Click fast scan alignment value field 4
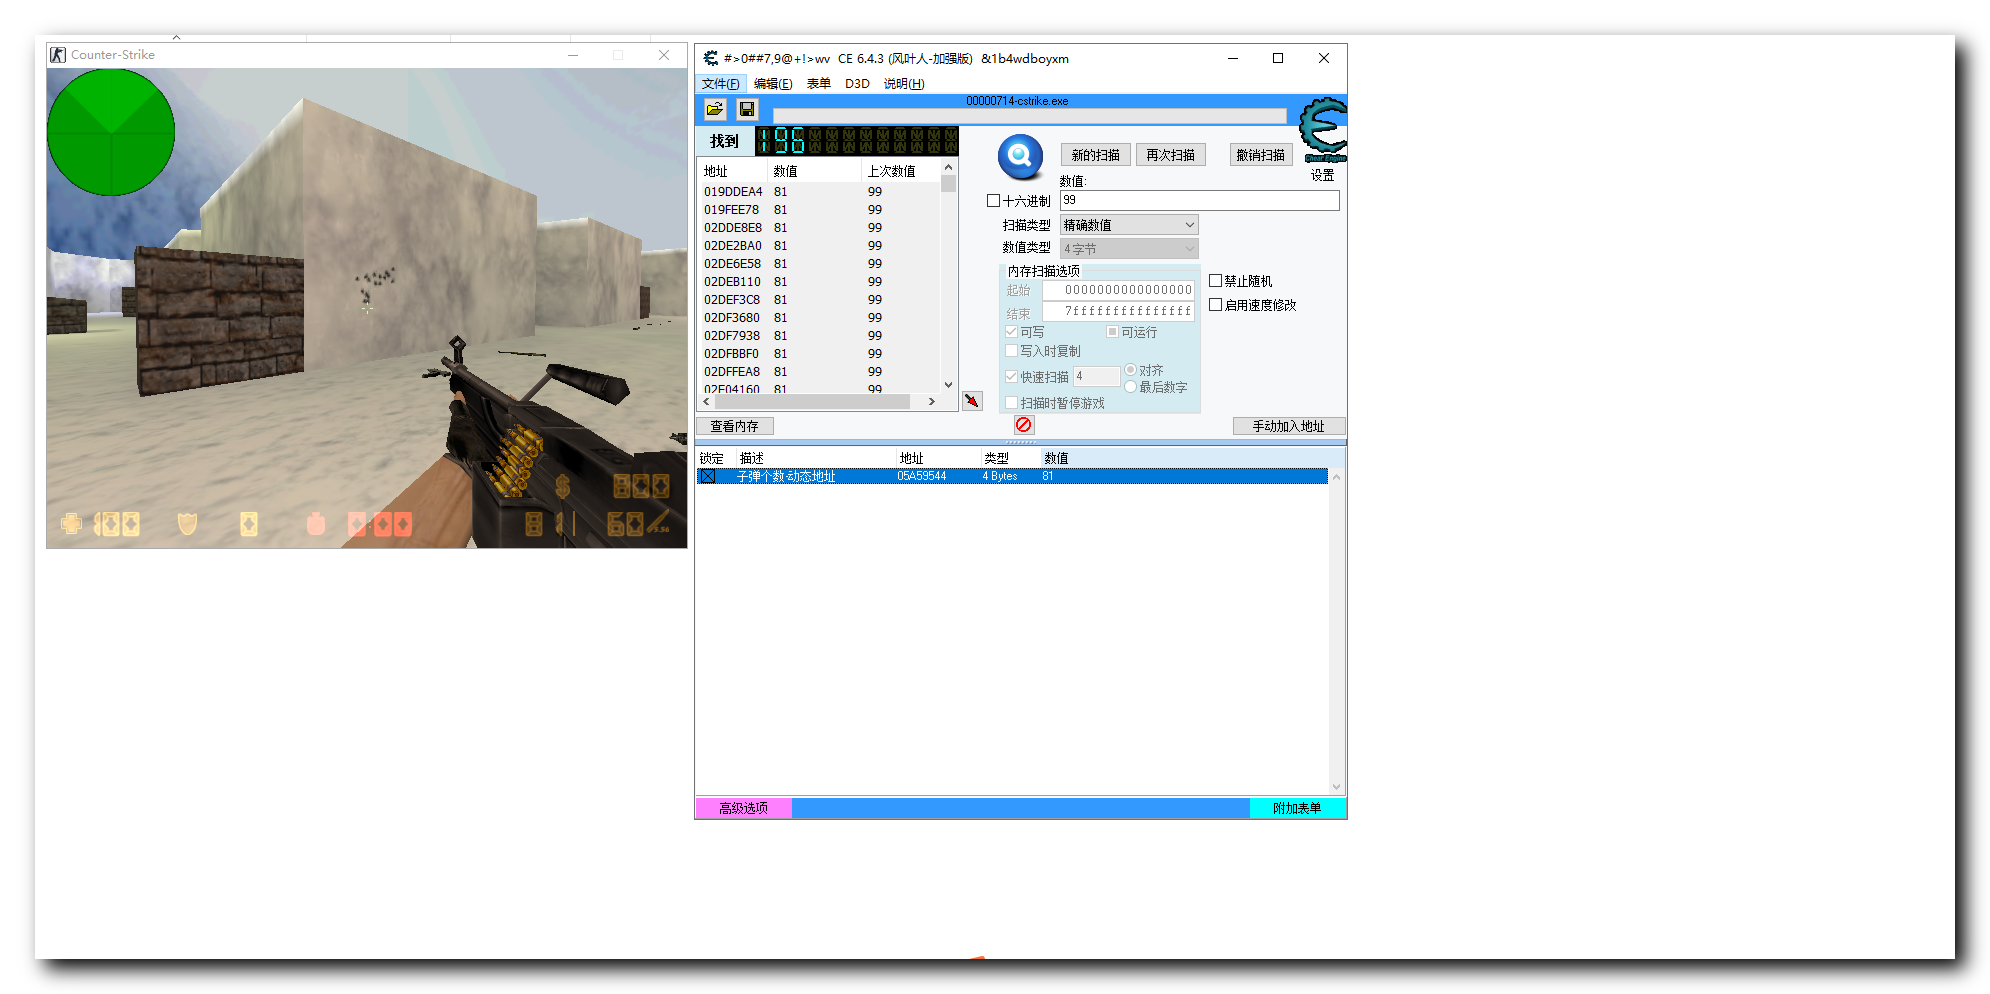The image size is (1990, 994). [x=1096, y=377]
